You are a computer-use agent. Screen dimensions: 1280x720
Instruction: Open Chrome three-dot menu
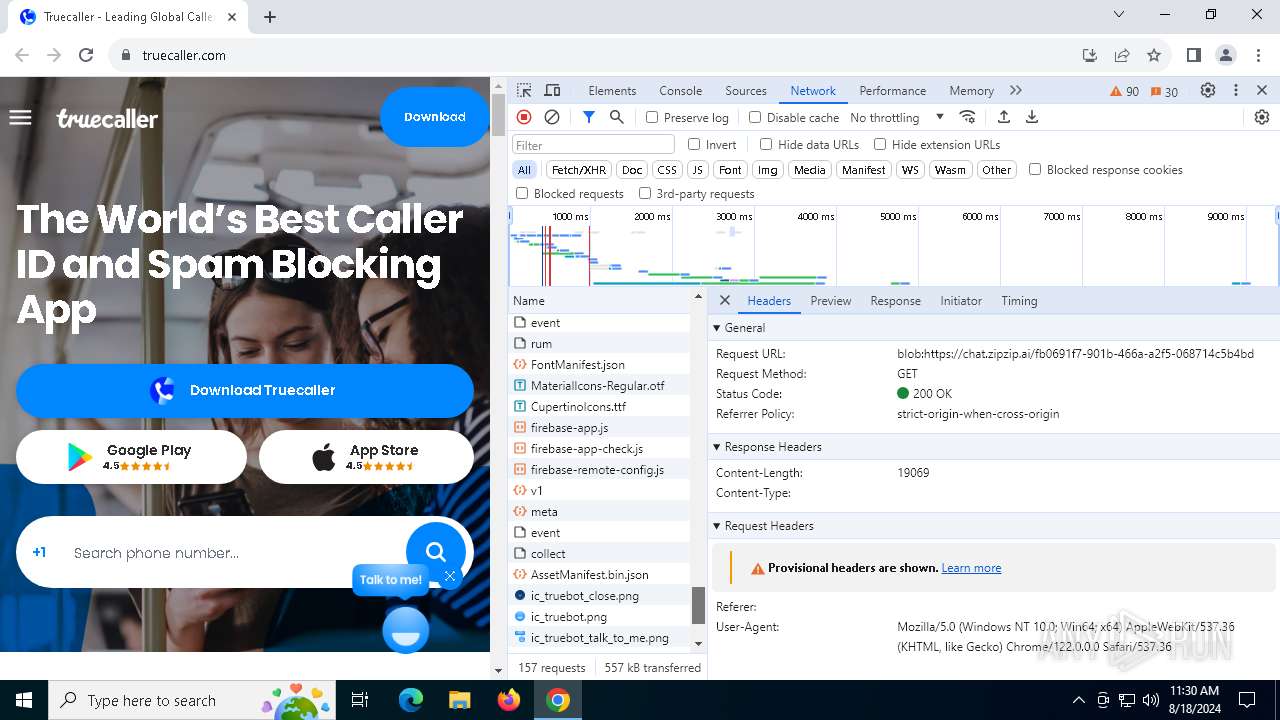(x=1258, y=55)
